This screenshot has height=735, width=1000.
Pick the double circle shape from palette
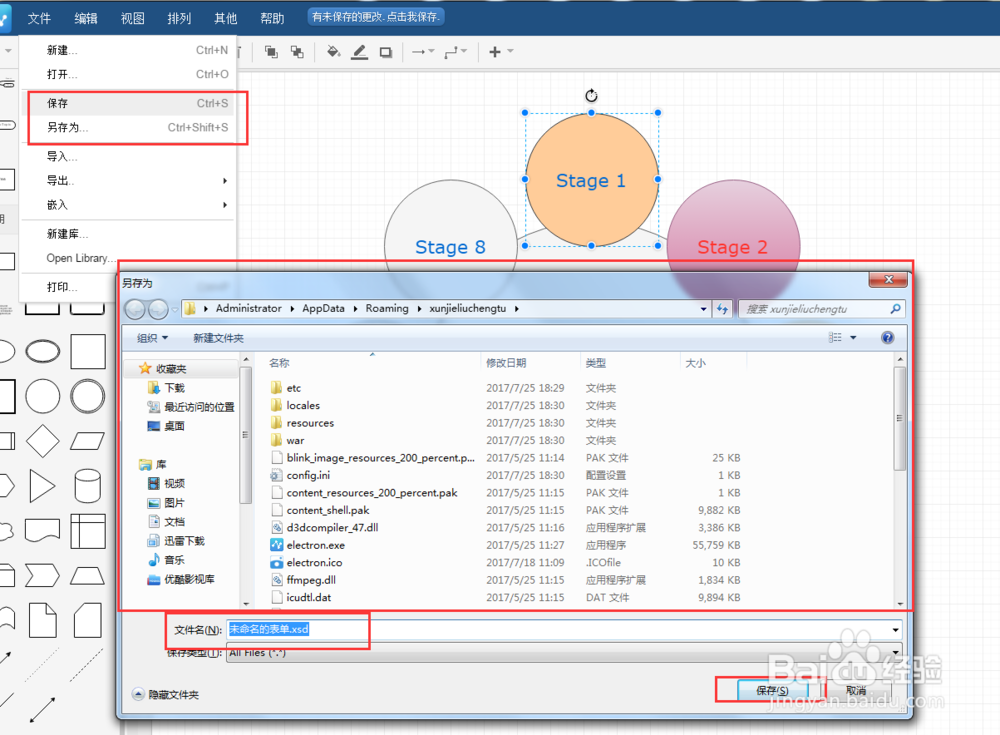click(x=87, y=396)
